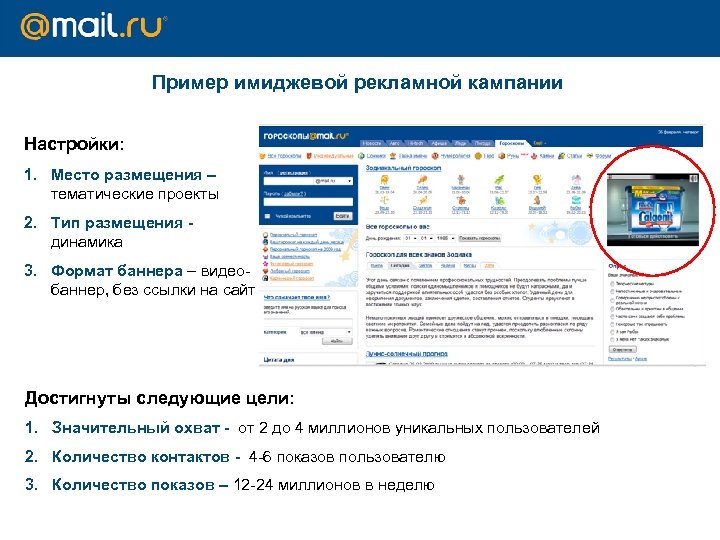This screenshot has width=720, height=540.
Task: Expand the Ещё menu in top navigation
Action: tap(539, 143)
